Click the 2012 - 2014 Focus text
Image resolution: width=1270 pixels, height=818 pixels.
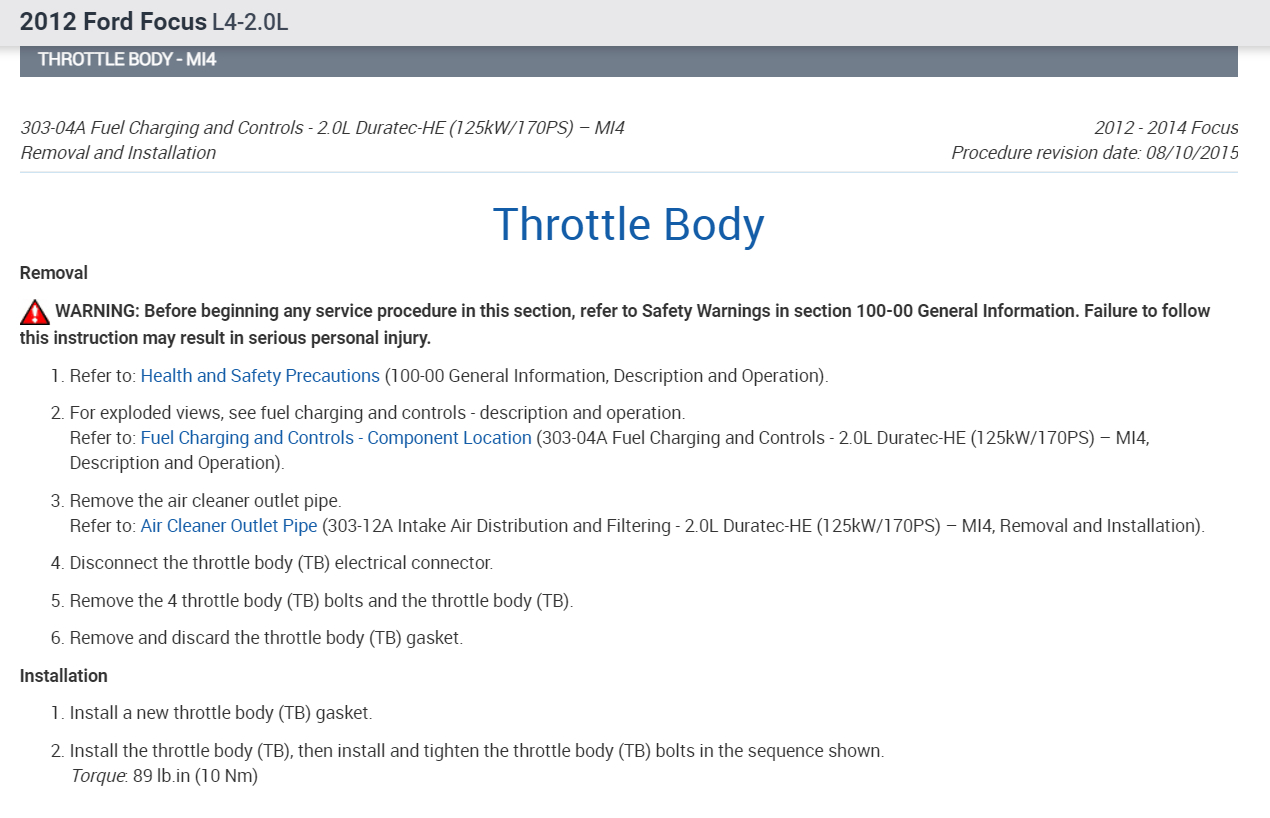coord(1166,128)
